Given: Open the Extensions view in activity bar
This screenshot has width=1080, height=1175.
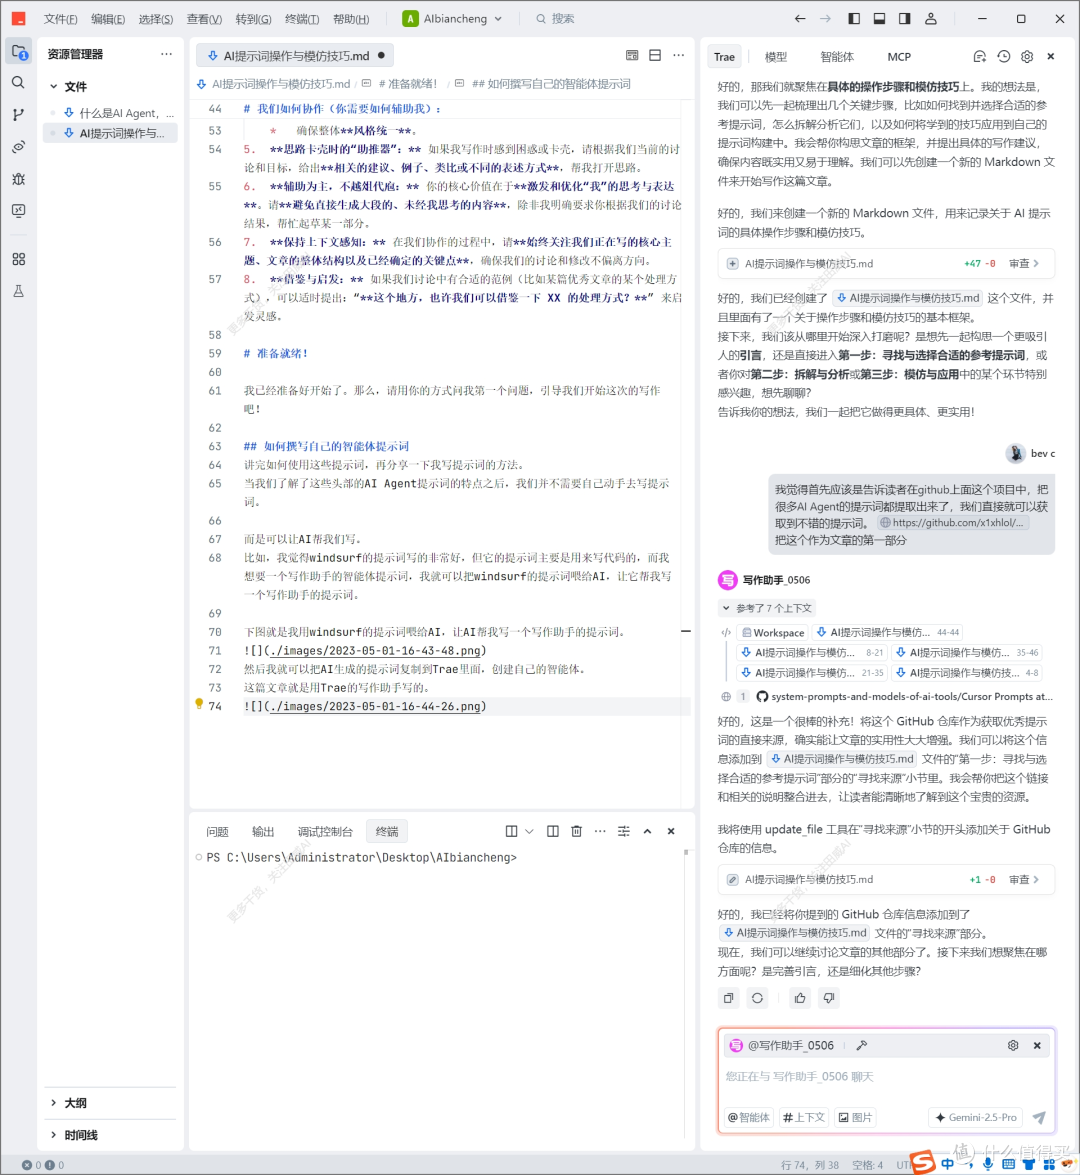Looking at the screenshot, I should (x=19, y=259).
